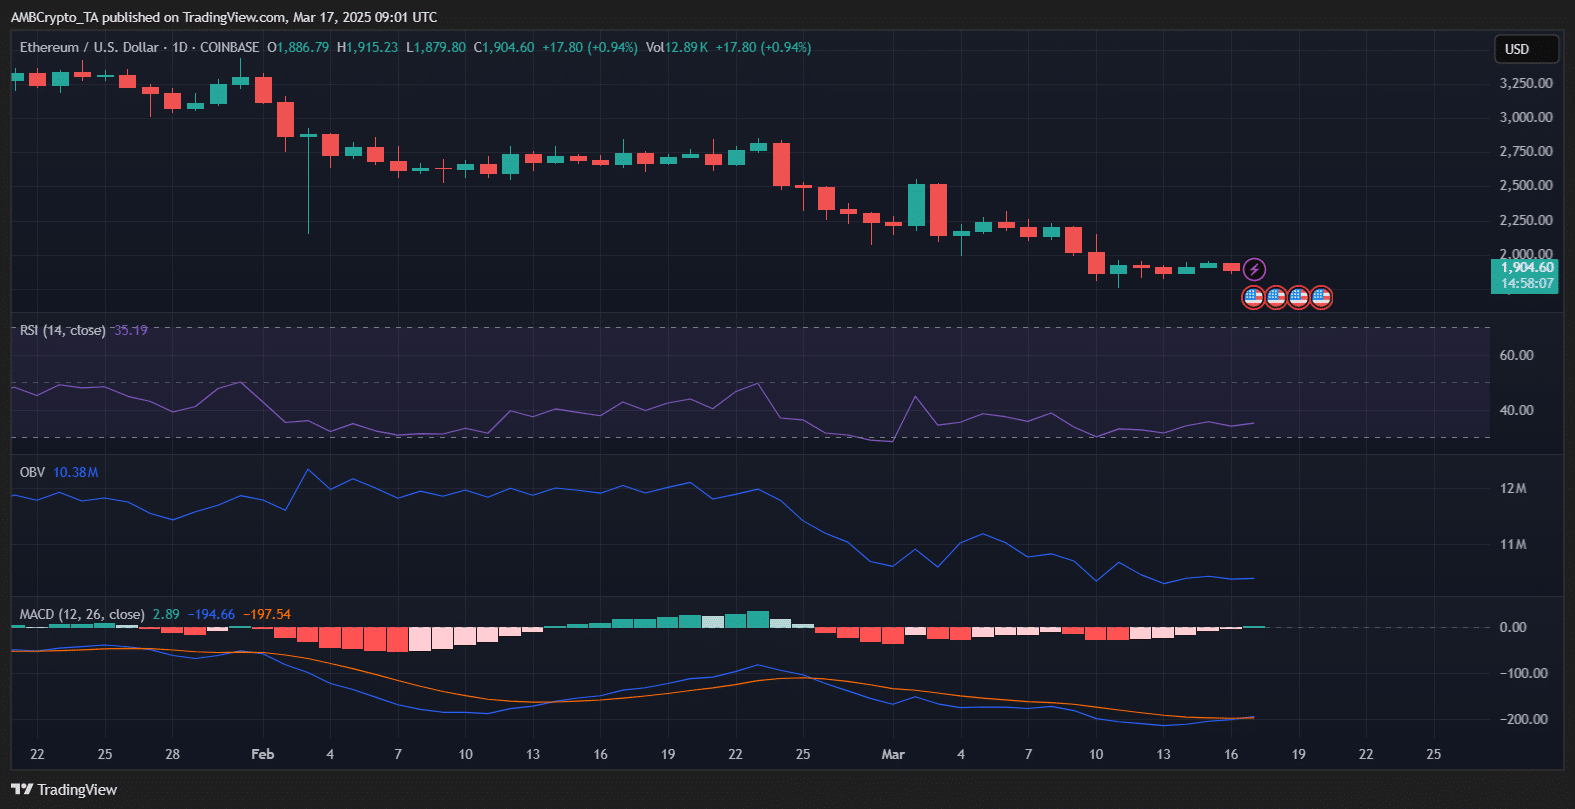Screen dimensions: 1575x809
Task: Click the TradingView logo at bottom left
Action: tap(64, 790)
